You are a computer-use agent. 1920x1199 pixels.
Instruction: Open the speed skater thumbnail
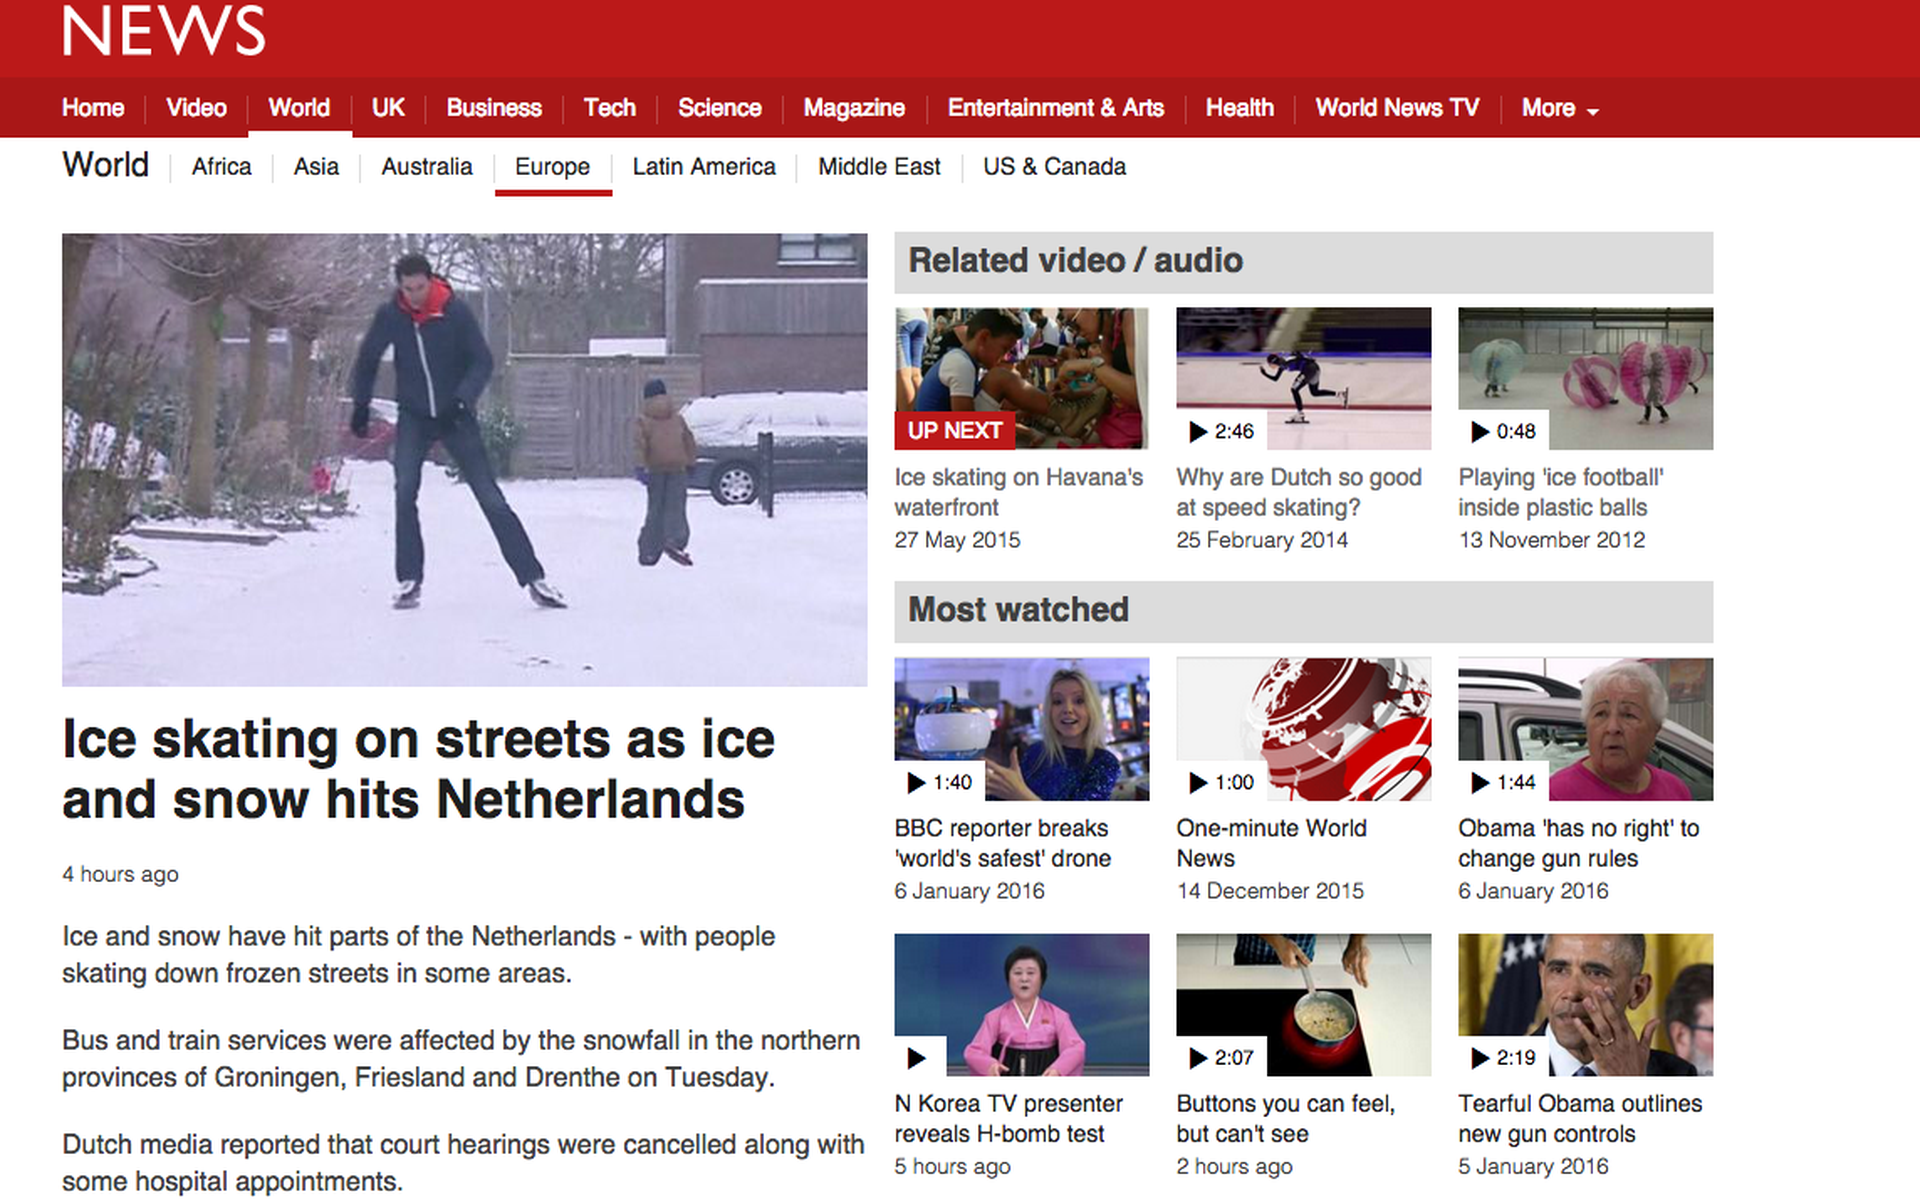pyautogui.click(x=1304, y=378)
